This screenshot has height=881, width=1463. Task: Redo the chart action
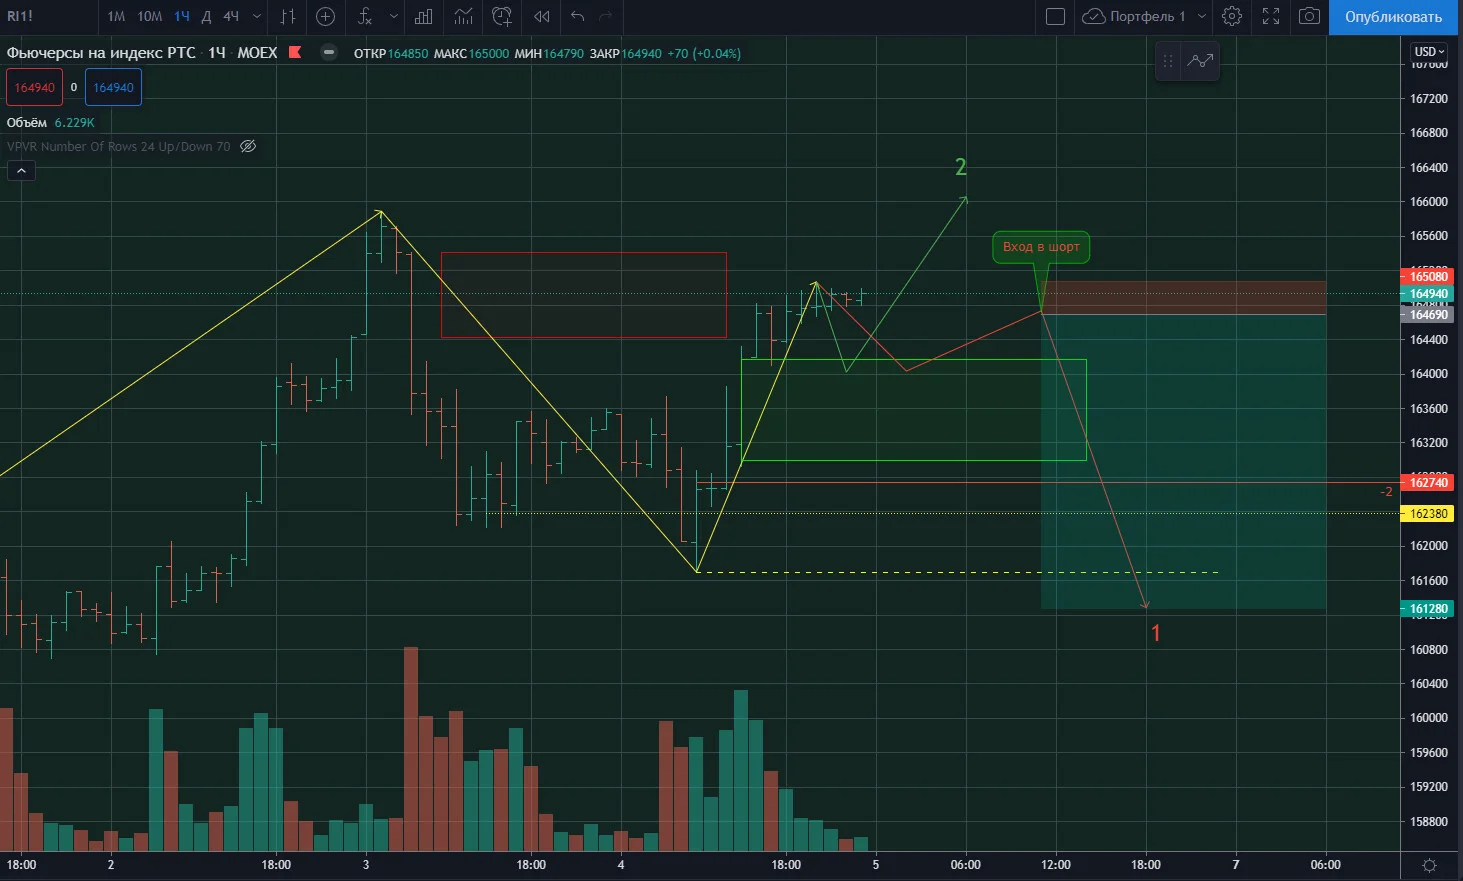point(606,16)
